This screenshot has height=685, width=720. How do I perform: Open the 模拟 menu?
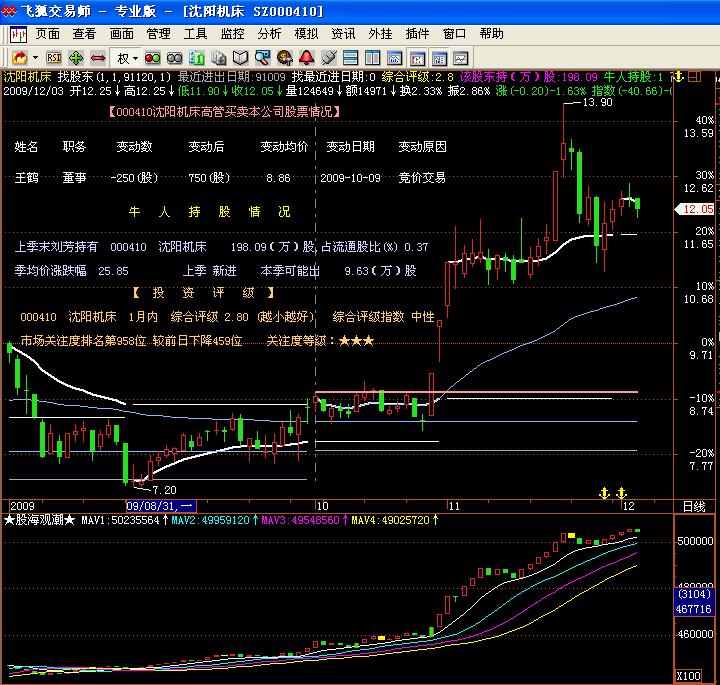(306, 34)
